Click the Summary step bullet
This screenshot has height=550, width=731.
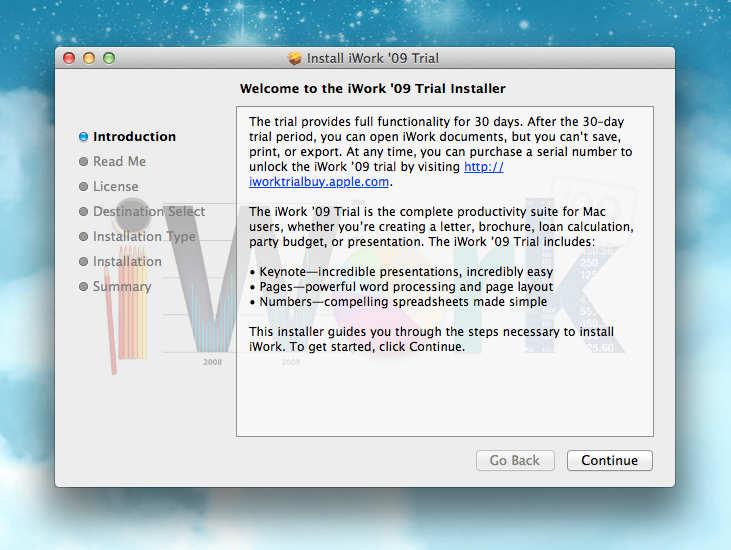(83, 286)
